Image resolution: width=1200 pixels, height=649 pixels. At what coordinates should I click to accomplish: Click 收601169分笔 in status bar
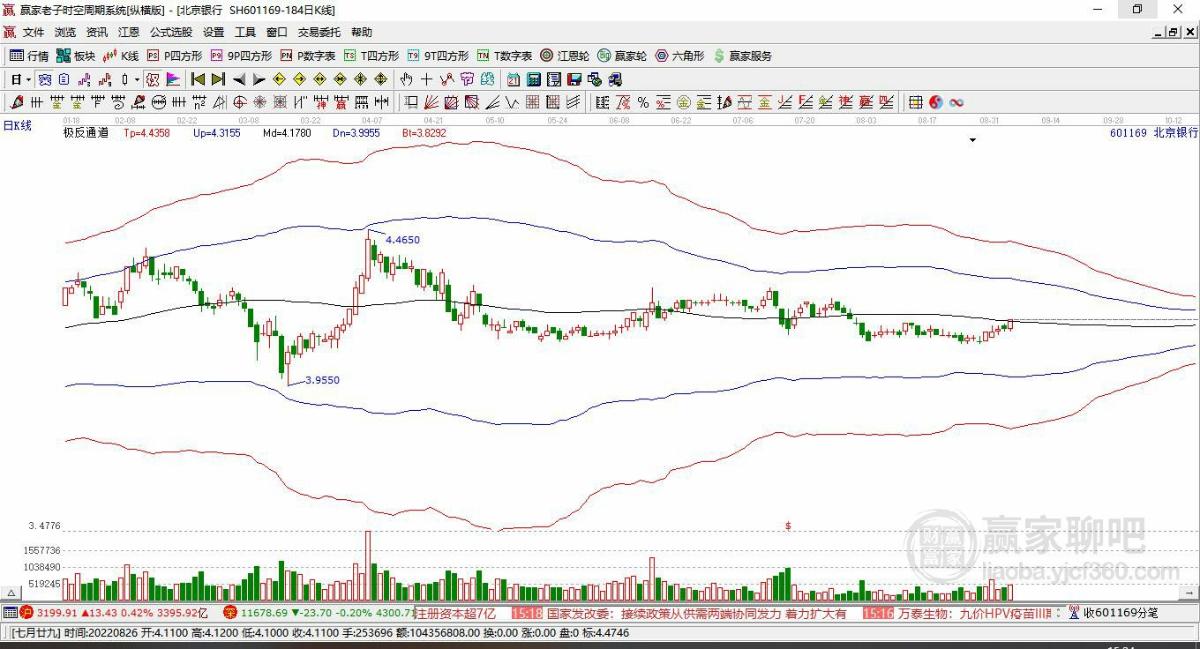1121,613
